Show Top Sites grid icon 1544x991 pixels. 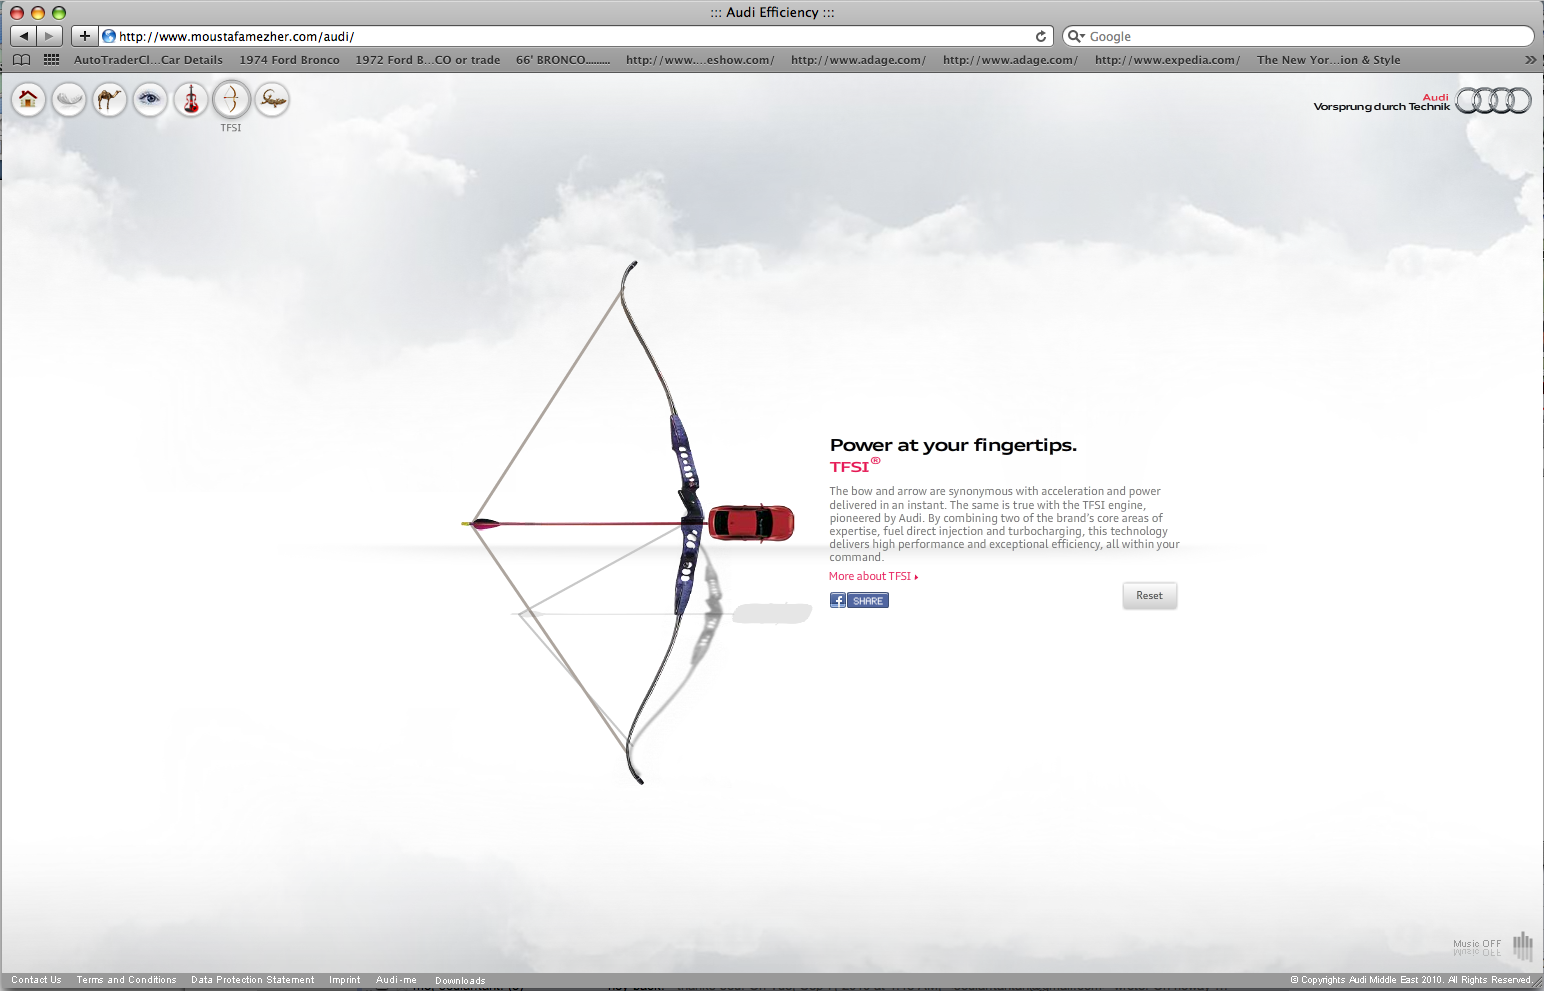[x=51, y=60]
